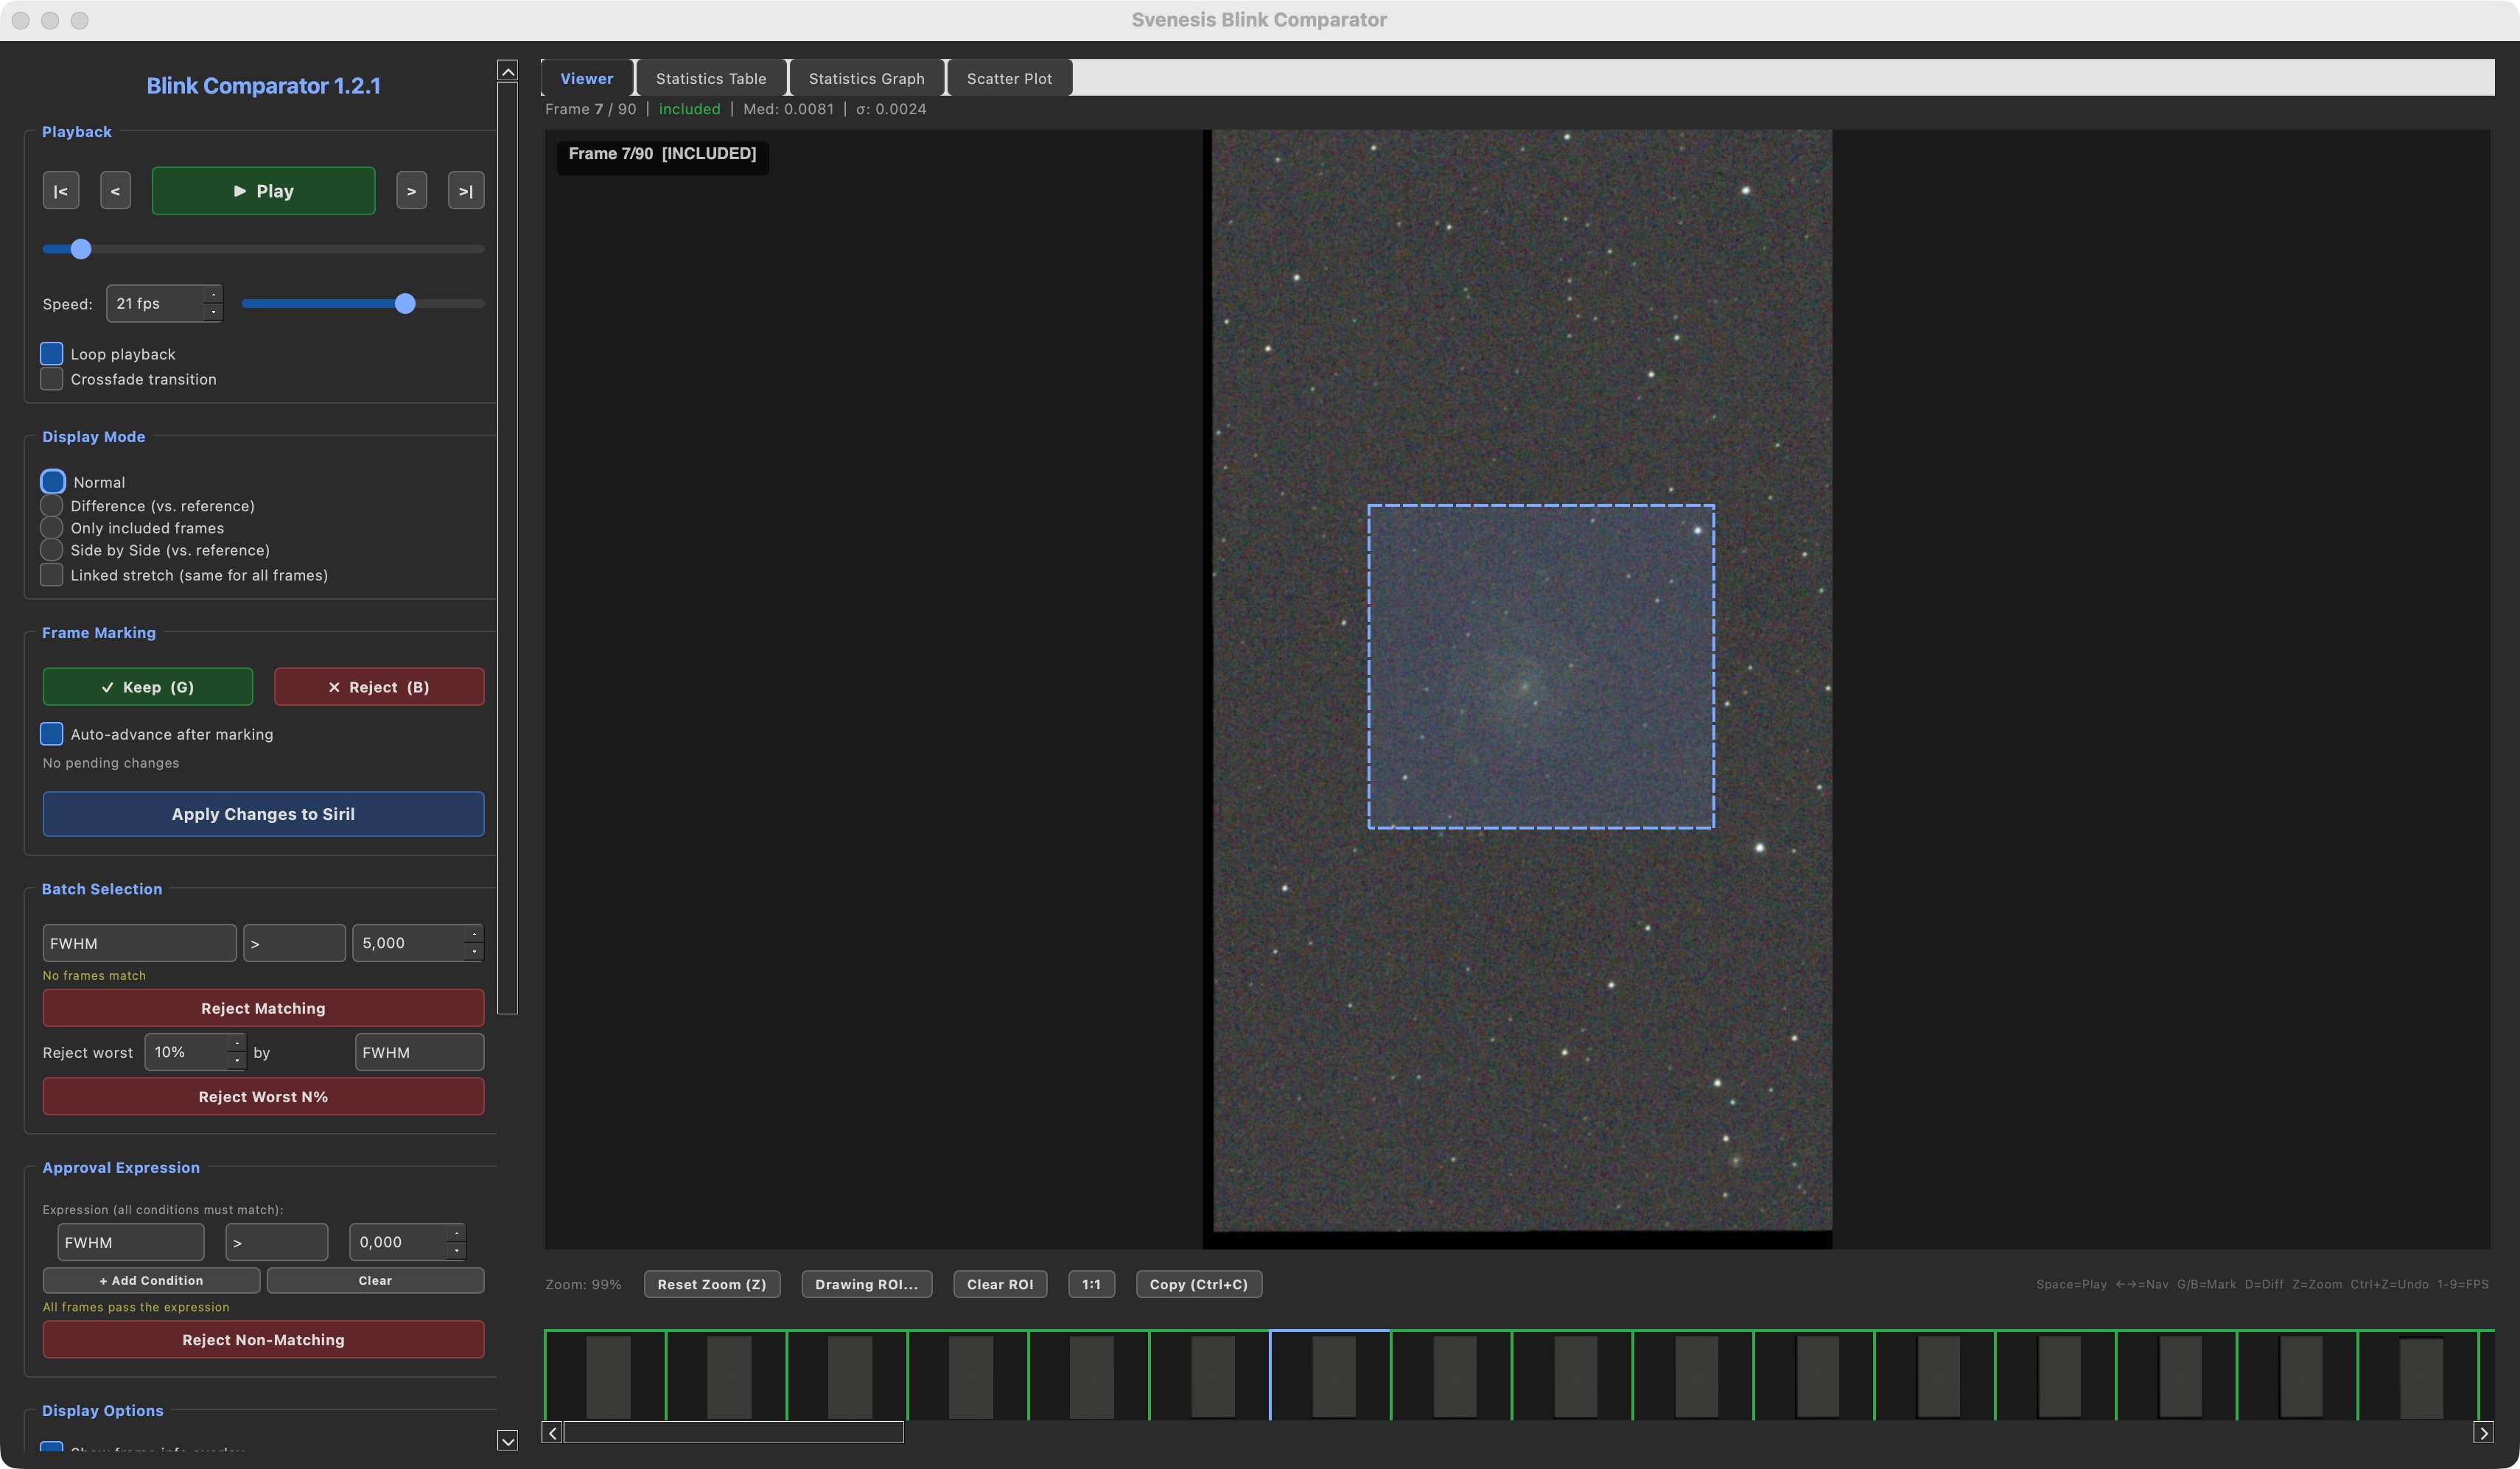Collapse the sidebar using the top chevron
The height and width of the screenshot is (1469, 2520).
(x=508, y=71)
